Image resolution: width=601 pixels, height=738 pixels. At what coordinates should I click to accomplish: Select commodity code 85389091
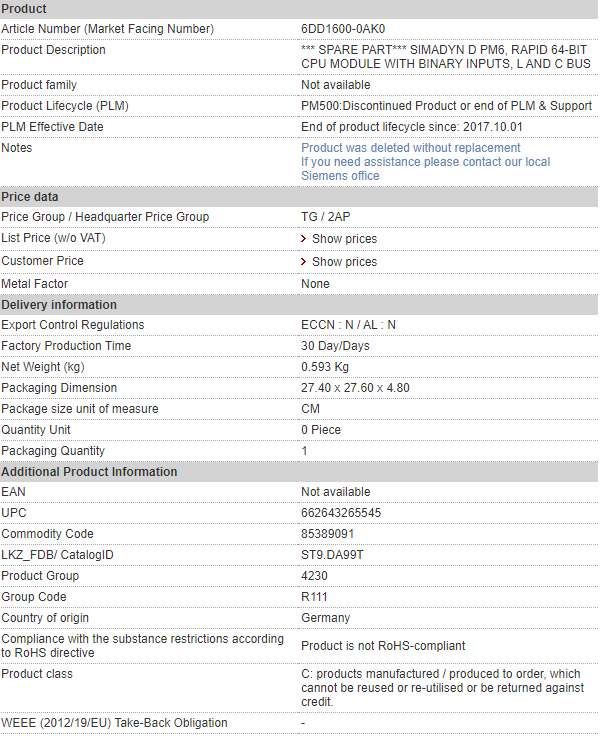pyautogui.click(x=328, y=534)
